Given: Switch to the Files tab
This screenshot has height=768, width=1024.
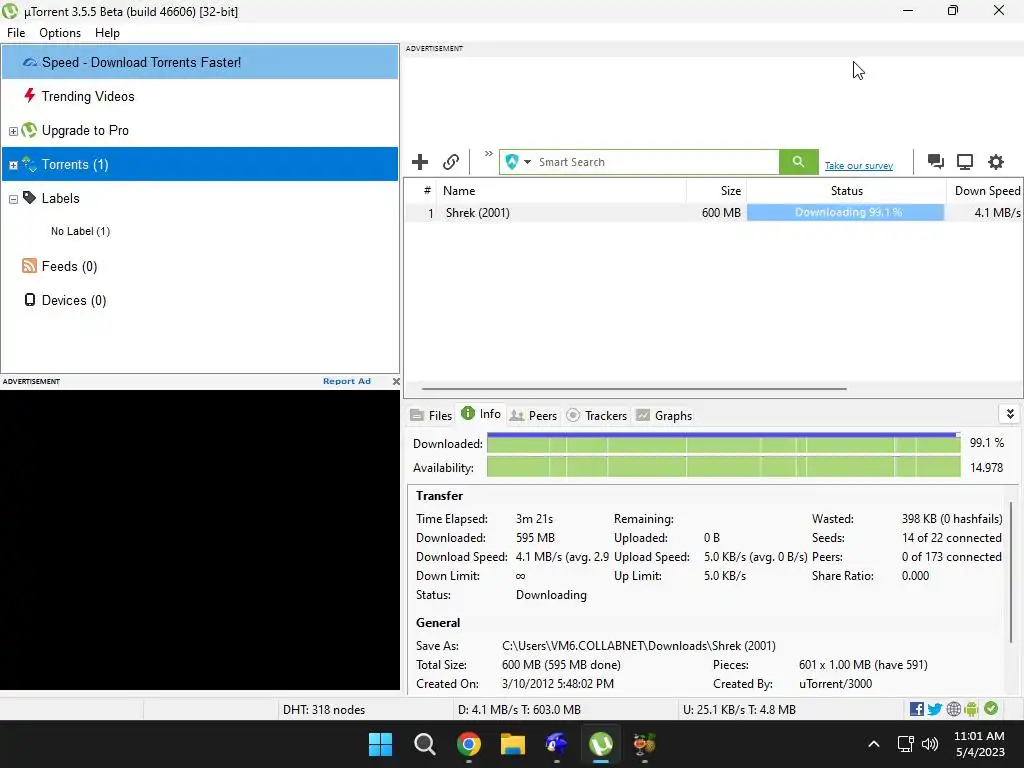Looking at the screenshot, I should [x=431, y=415].
